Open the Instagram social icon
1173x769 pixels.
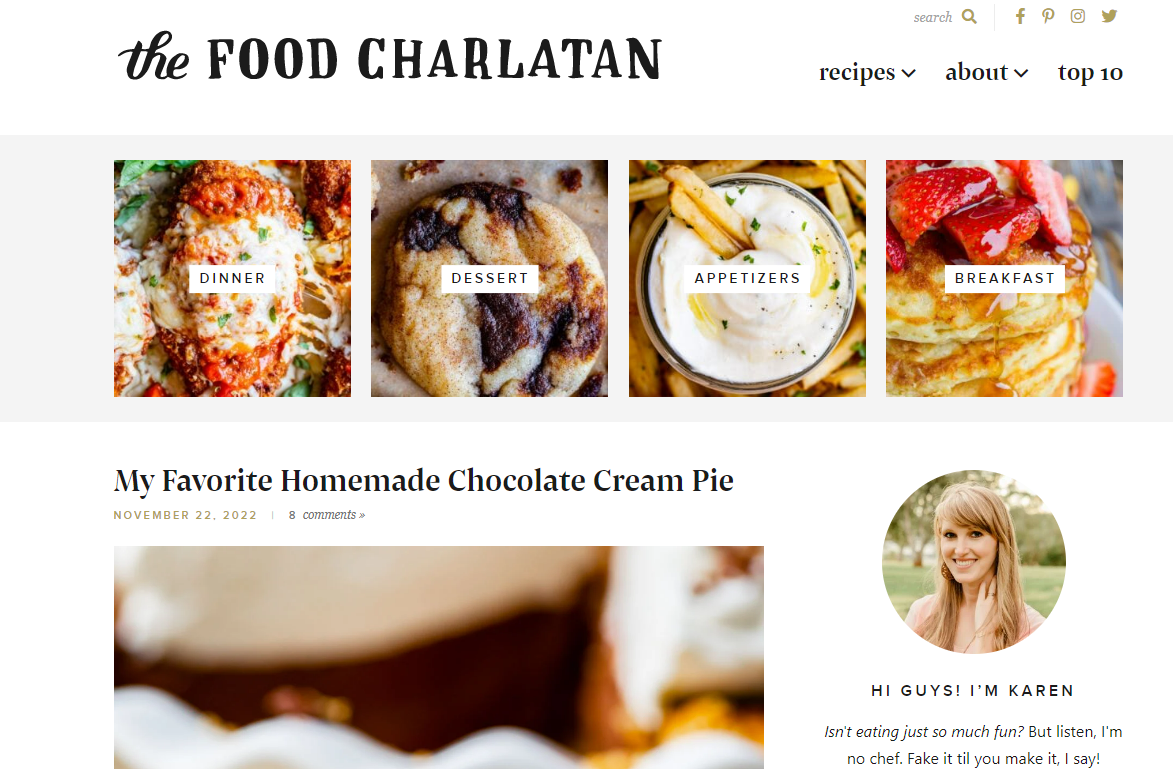coord(1077,16)
